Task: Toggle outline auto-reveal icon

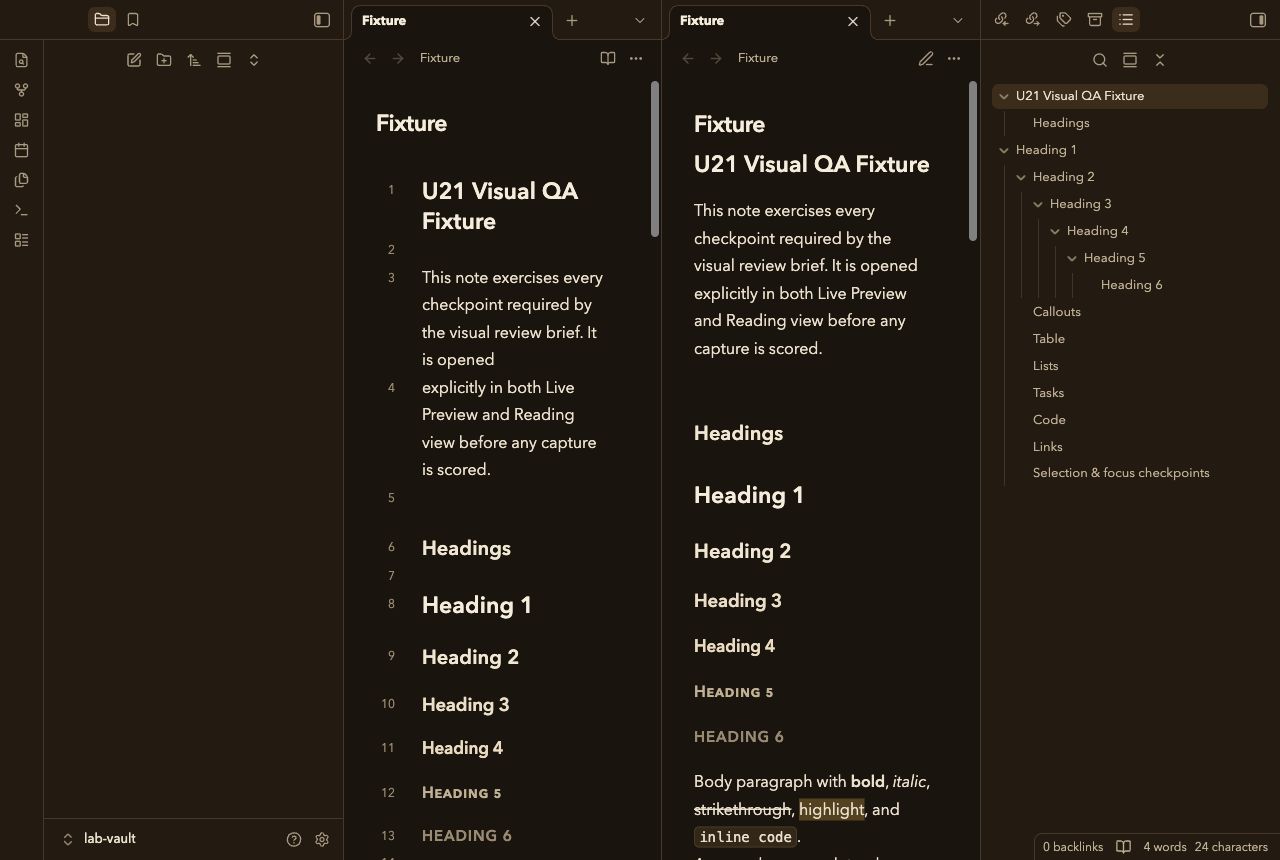Action: pyautogui.click(x=1130, y=60)
